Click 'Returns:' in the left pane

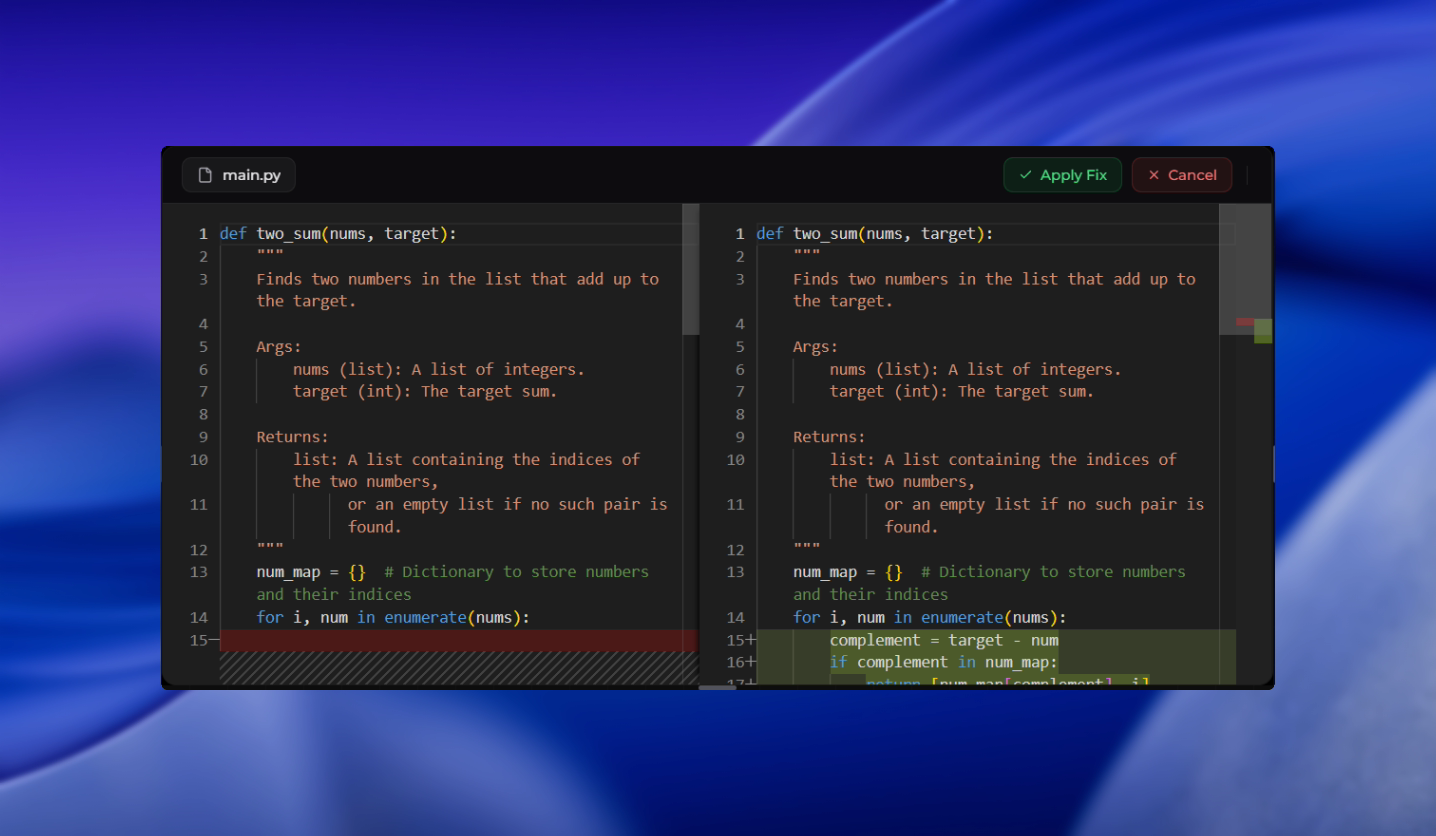coord(293,437)
